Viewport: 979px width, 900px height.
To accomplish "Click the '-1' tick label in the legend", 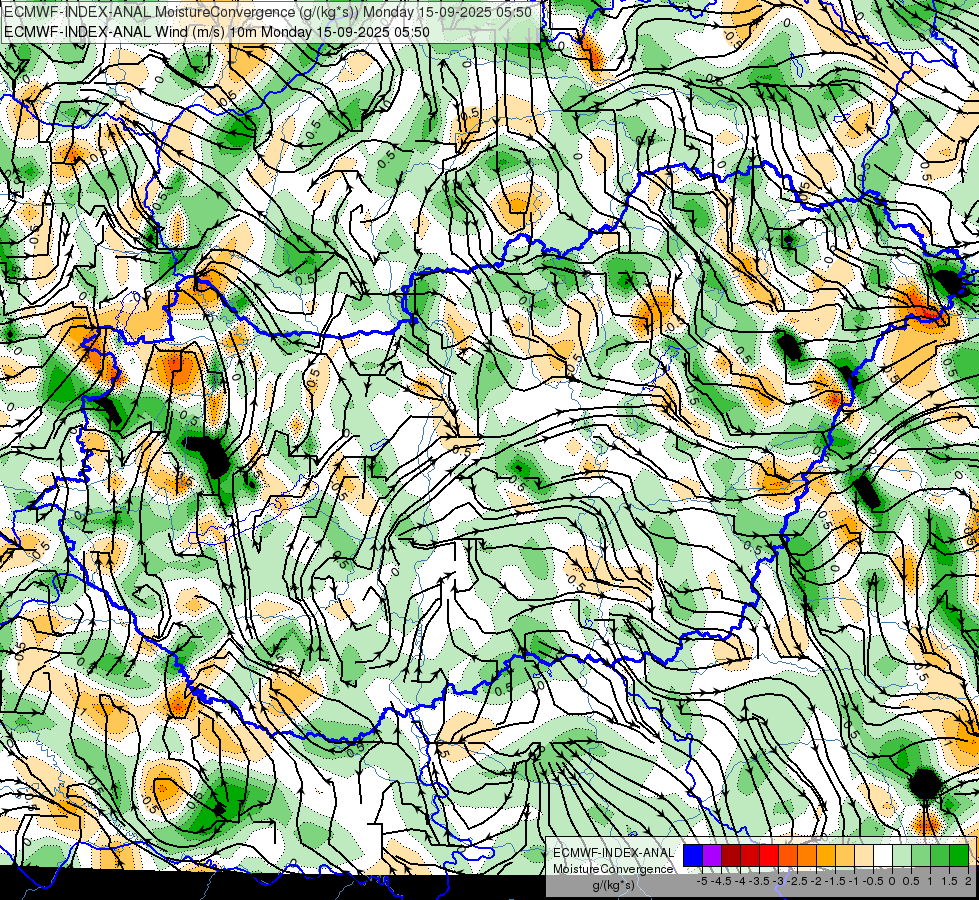I will click(854, 881).
